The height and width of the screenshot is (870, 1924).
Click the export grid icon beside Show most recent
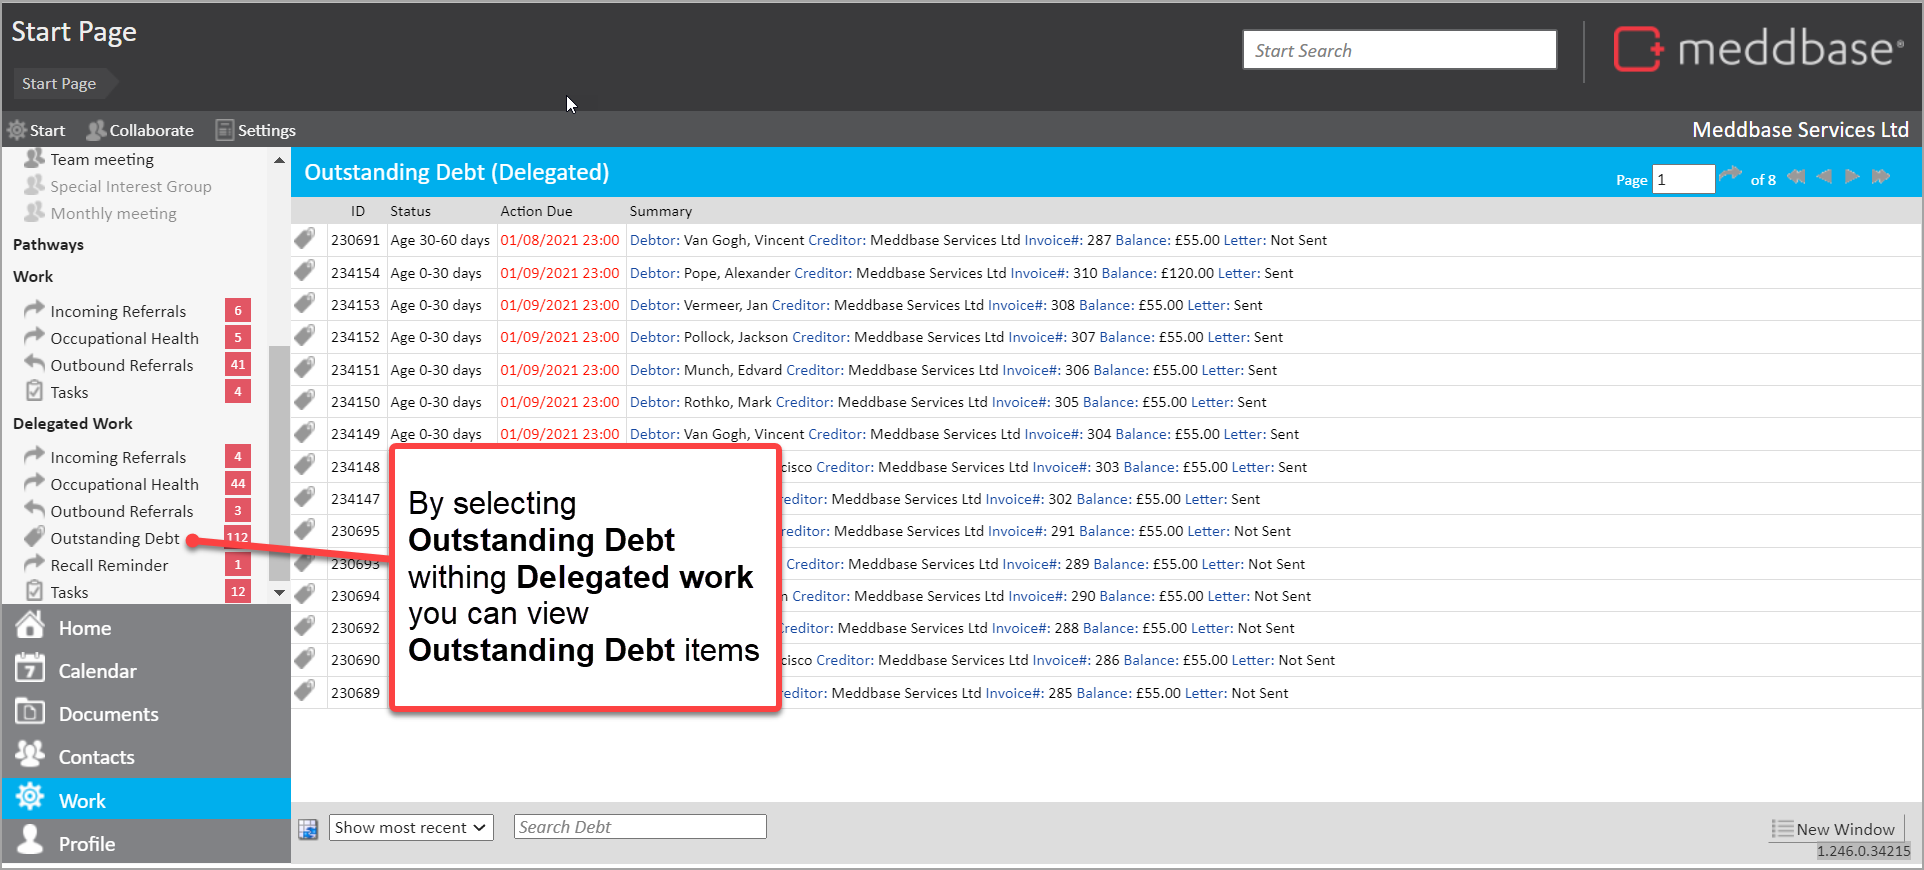308,828
